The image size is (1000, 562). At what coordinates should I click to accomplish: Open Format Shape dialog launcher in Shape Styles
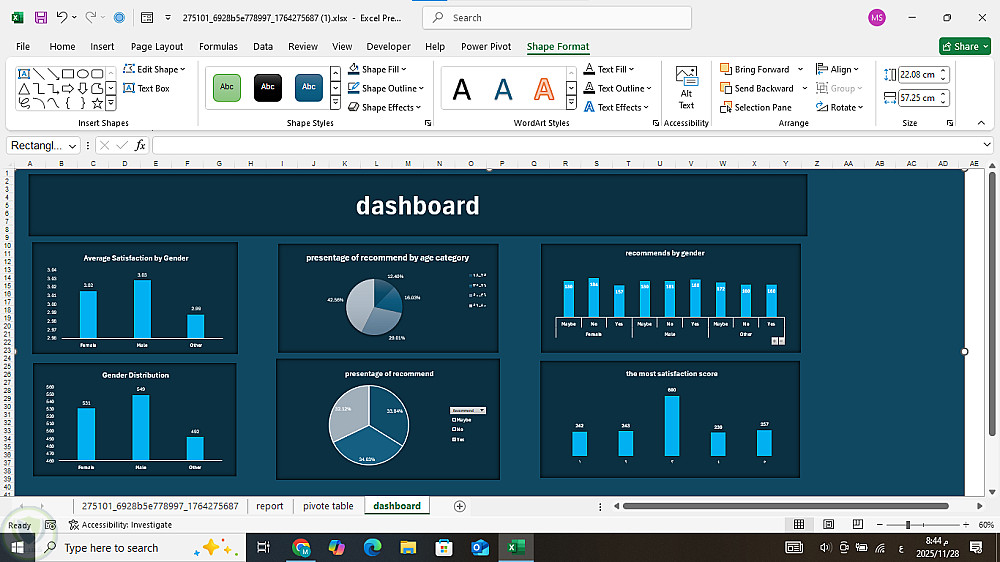428,123
